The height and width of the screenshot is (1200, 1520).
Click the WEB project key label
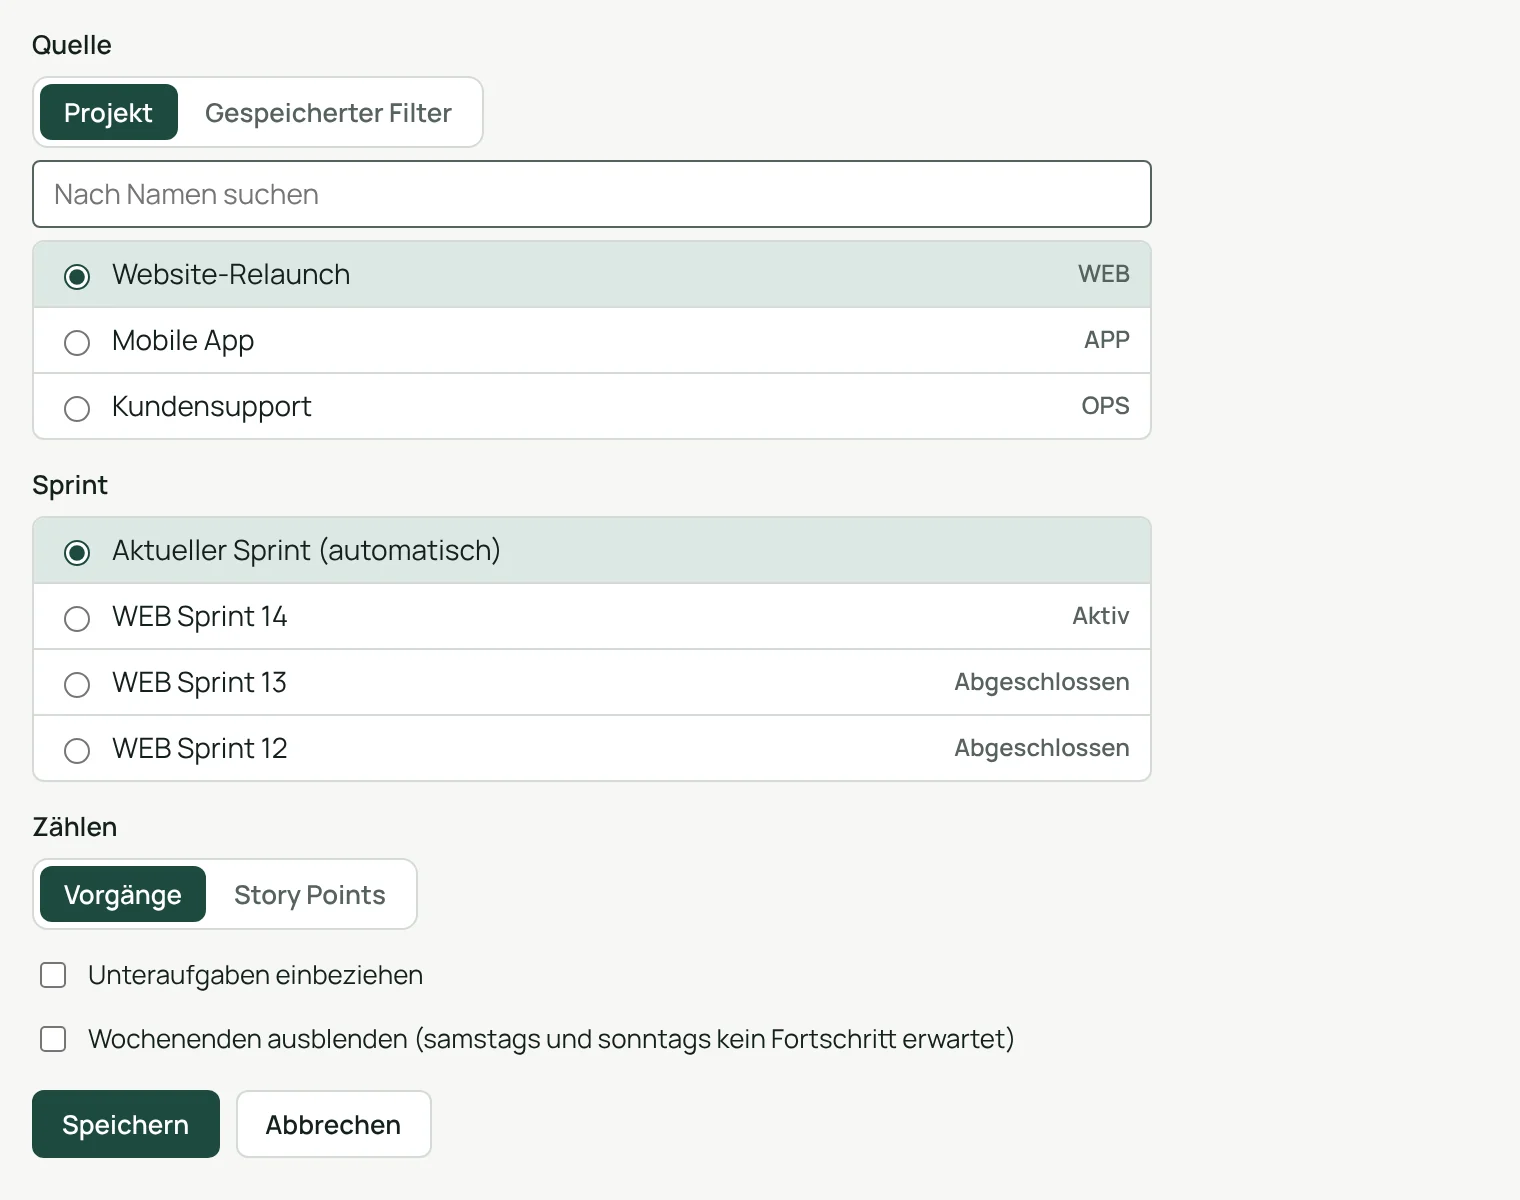pos(1103,274)
